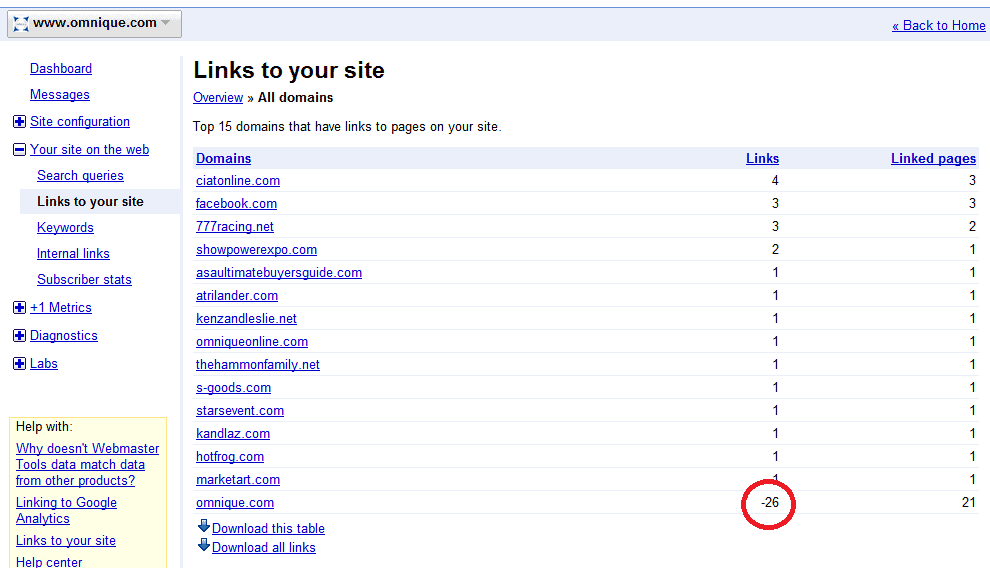Image resolution: width=990 pixels, height=568 pixels.
Task: Go to the Overview breadcrumb link
Action: [x=218, y=98]
